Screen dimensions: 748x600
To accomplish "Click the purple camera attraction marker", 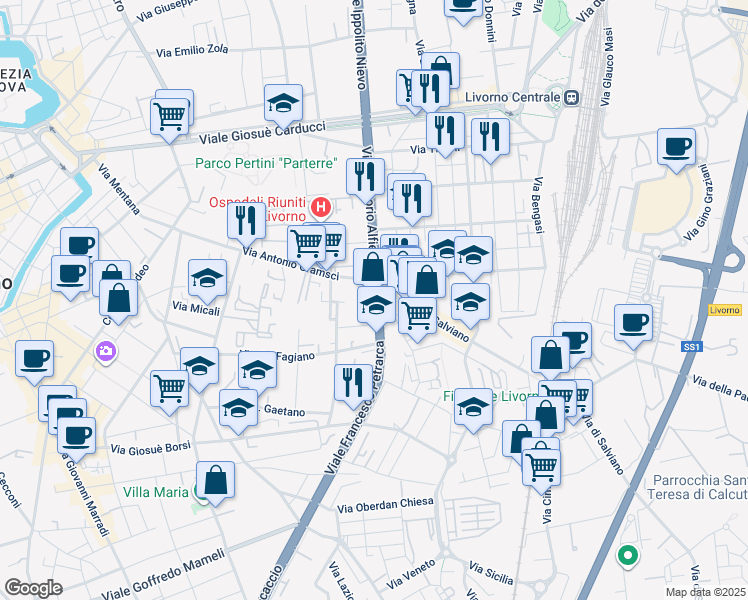I will tap(106, 352).
